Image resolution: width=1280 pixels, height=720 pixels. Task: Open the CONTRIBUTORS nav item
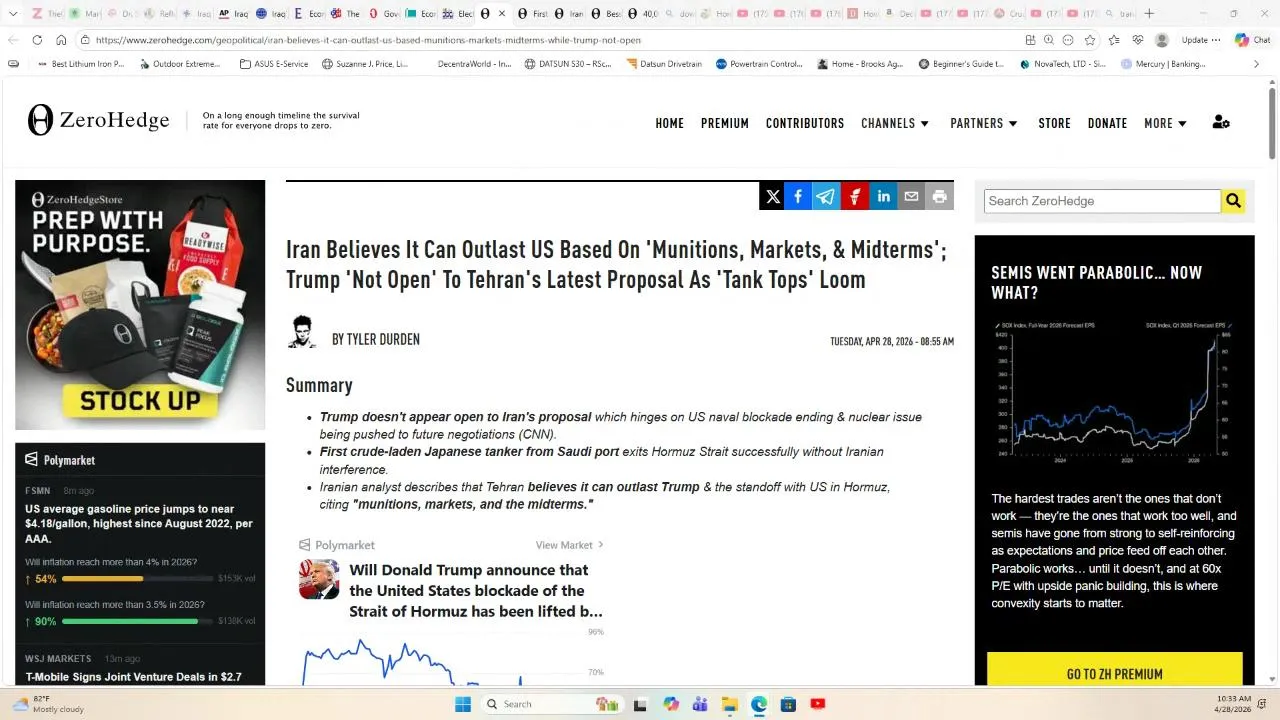click(x=805, y=123)
